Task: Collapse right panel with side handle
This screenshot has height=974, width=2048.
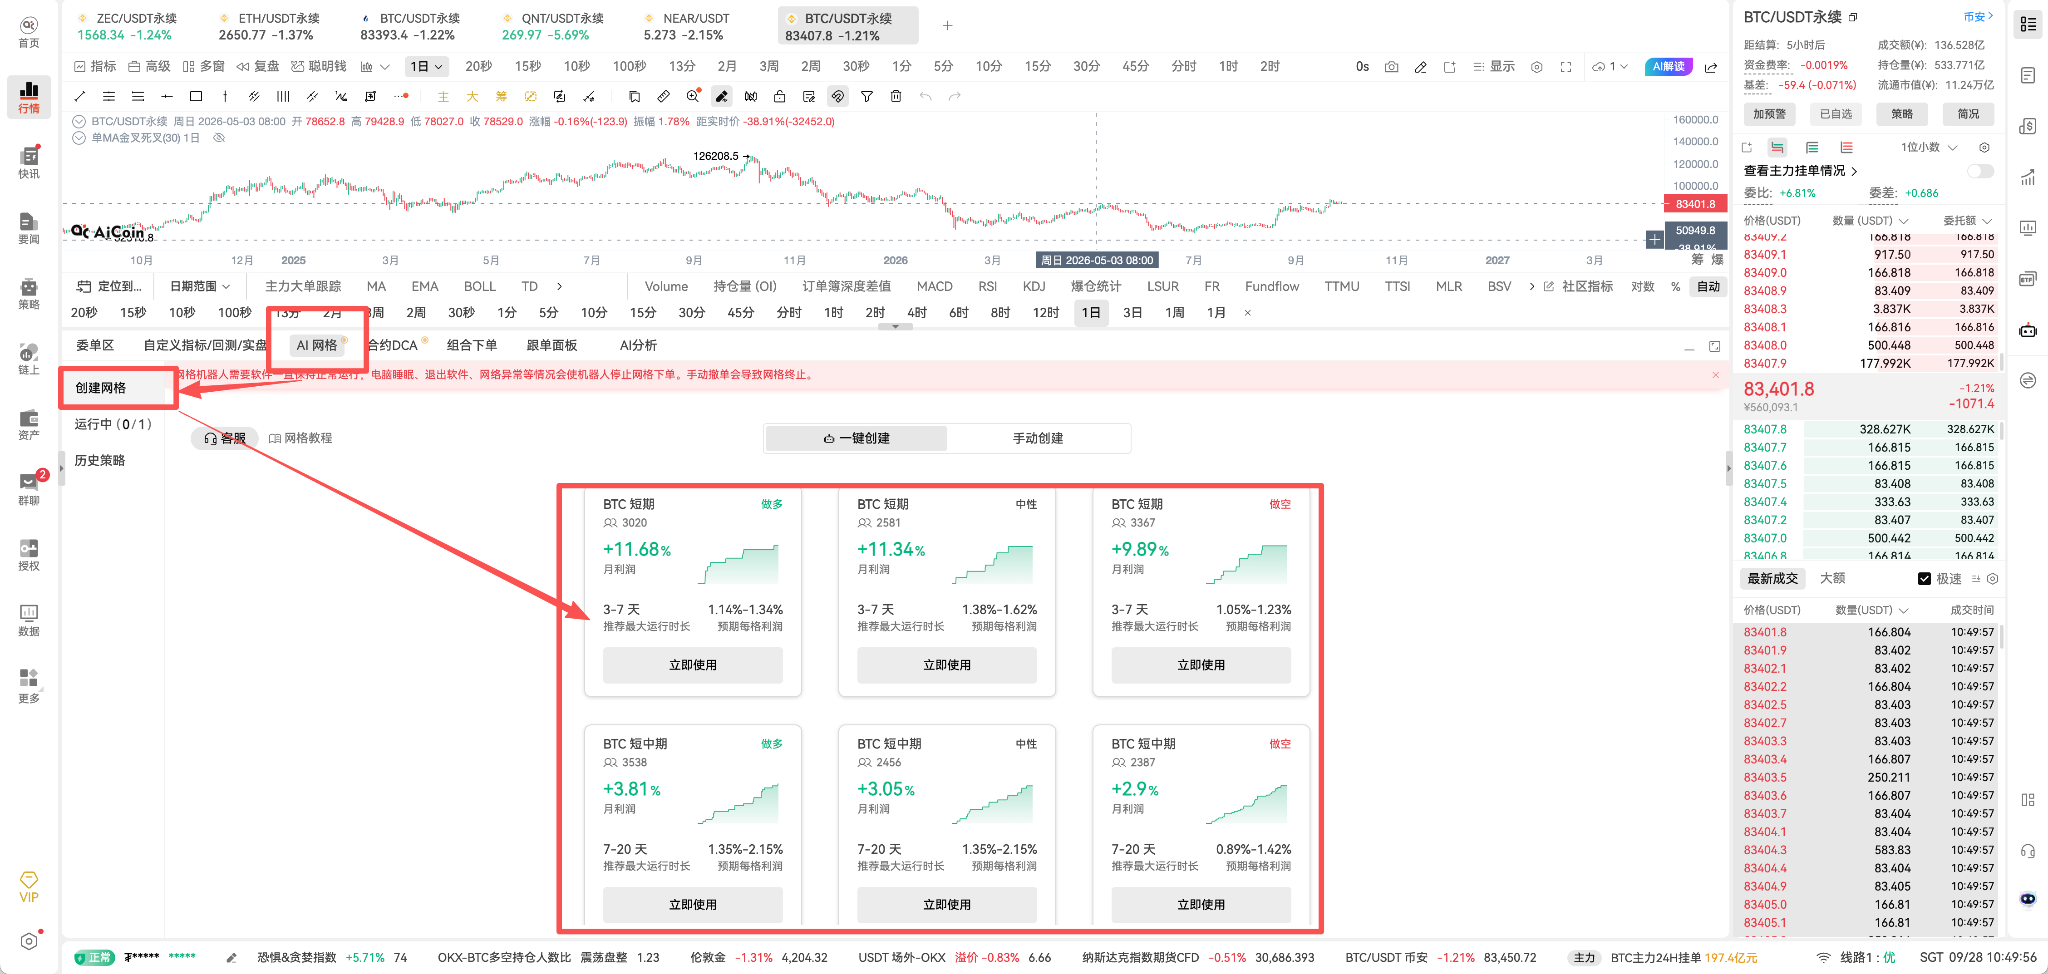Action: [x=1728, y=468]
